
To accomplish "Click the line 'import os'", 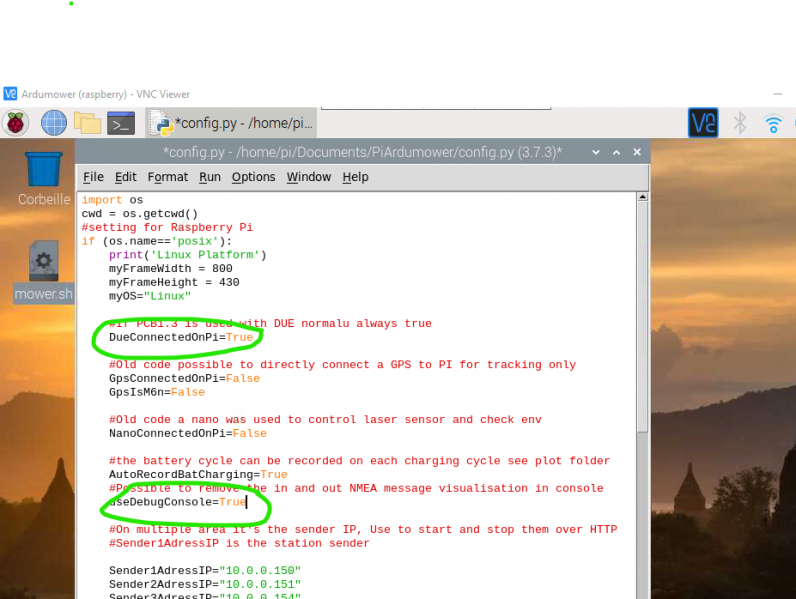I will pos(112,200).
